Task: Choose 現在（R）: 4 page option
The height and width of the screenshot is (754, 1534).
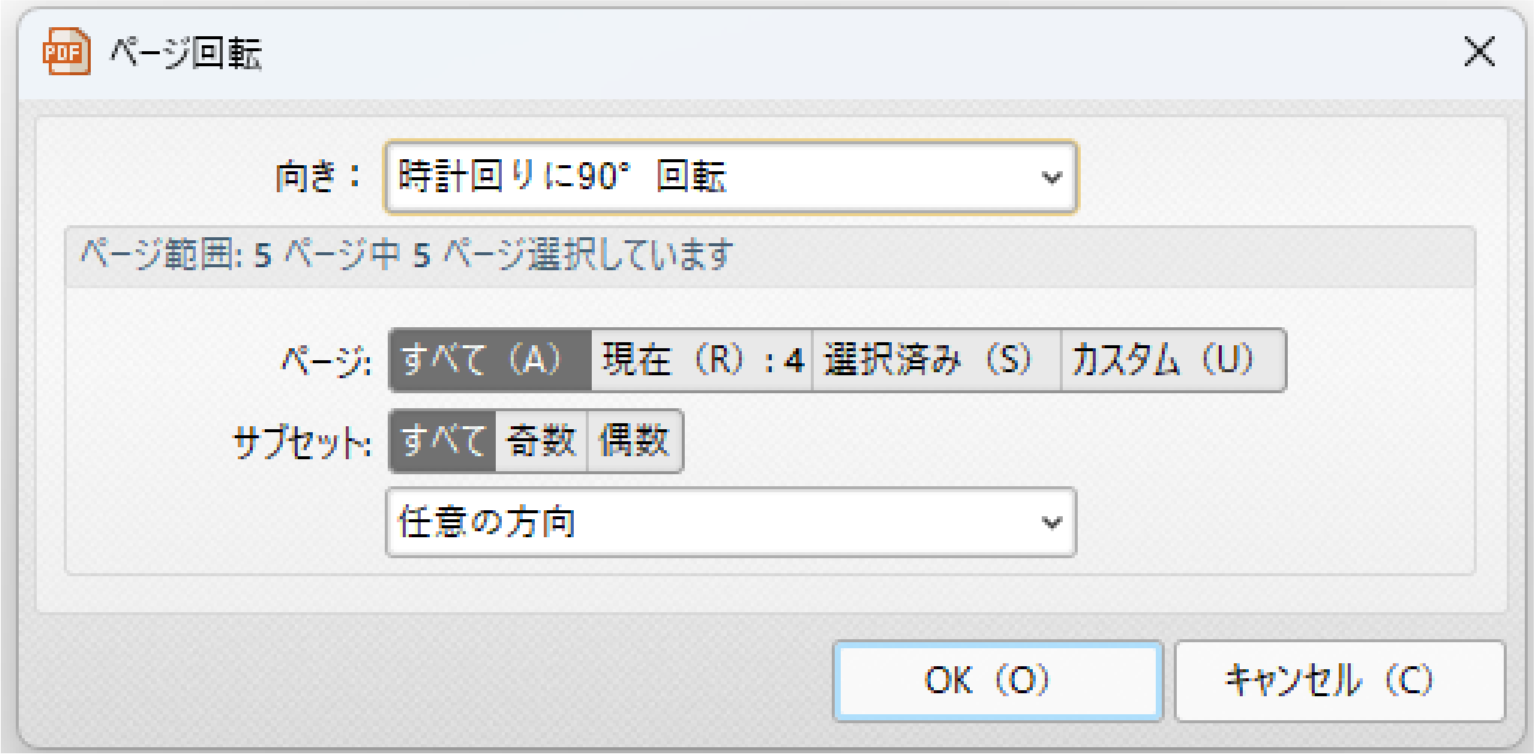Action: [x=702, y=361]
